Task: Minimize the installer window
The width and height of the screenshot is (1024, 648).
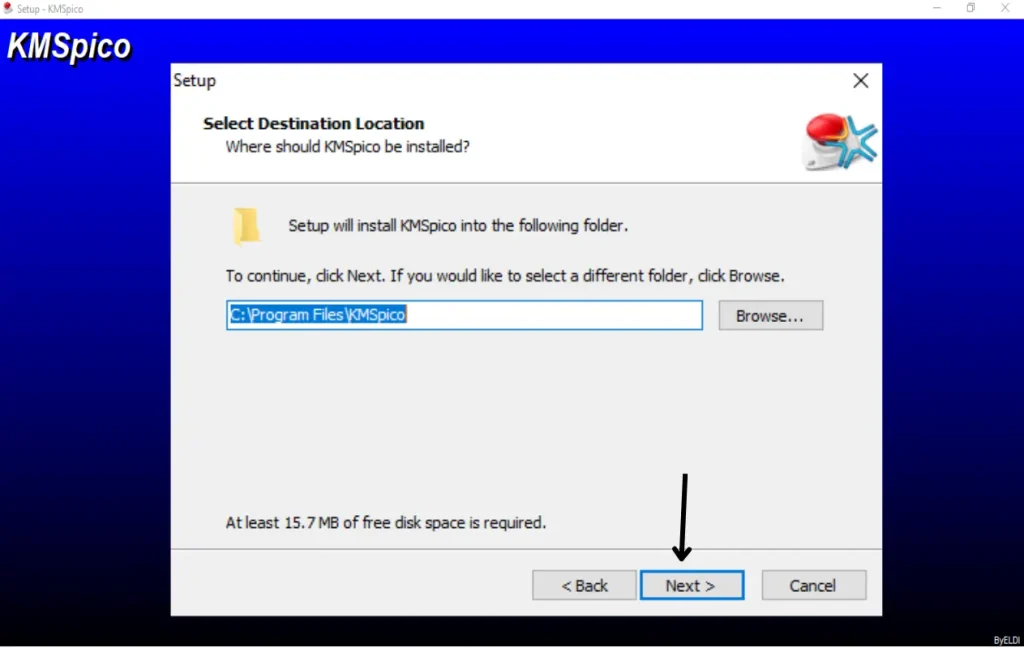Action: click(x=937, y=8)
